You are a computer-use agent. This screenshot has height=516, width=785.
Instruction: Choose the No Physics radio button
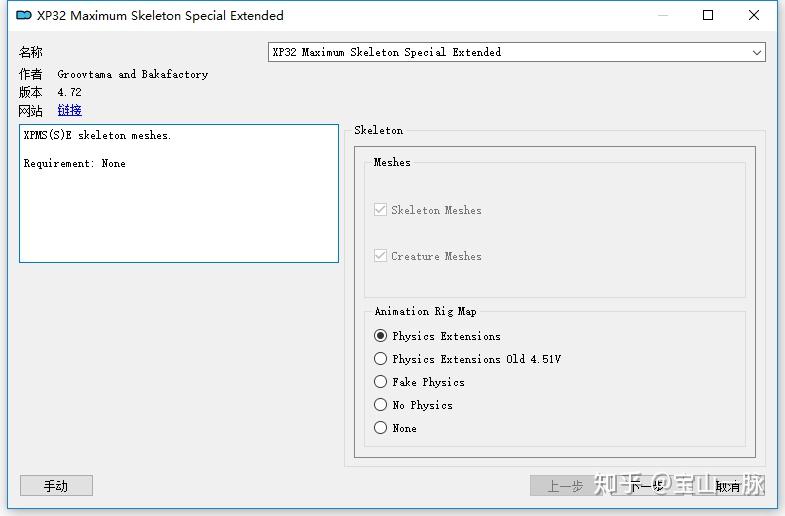pyautogui.click(x=380, y=405)
